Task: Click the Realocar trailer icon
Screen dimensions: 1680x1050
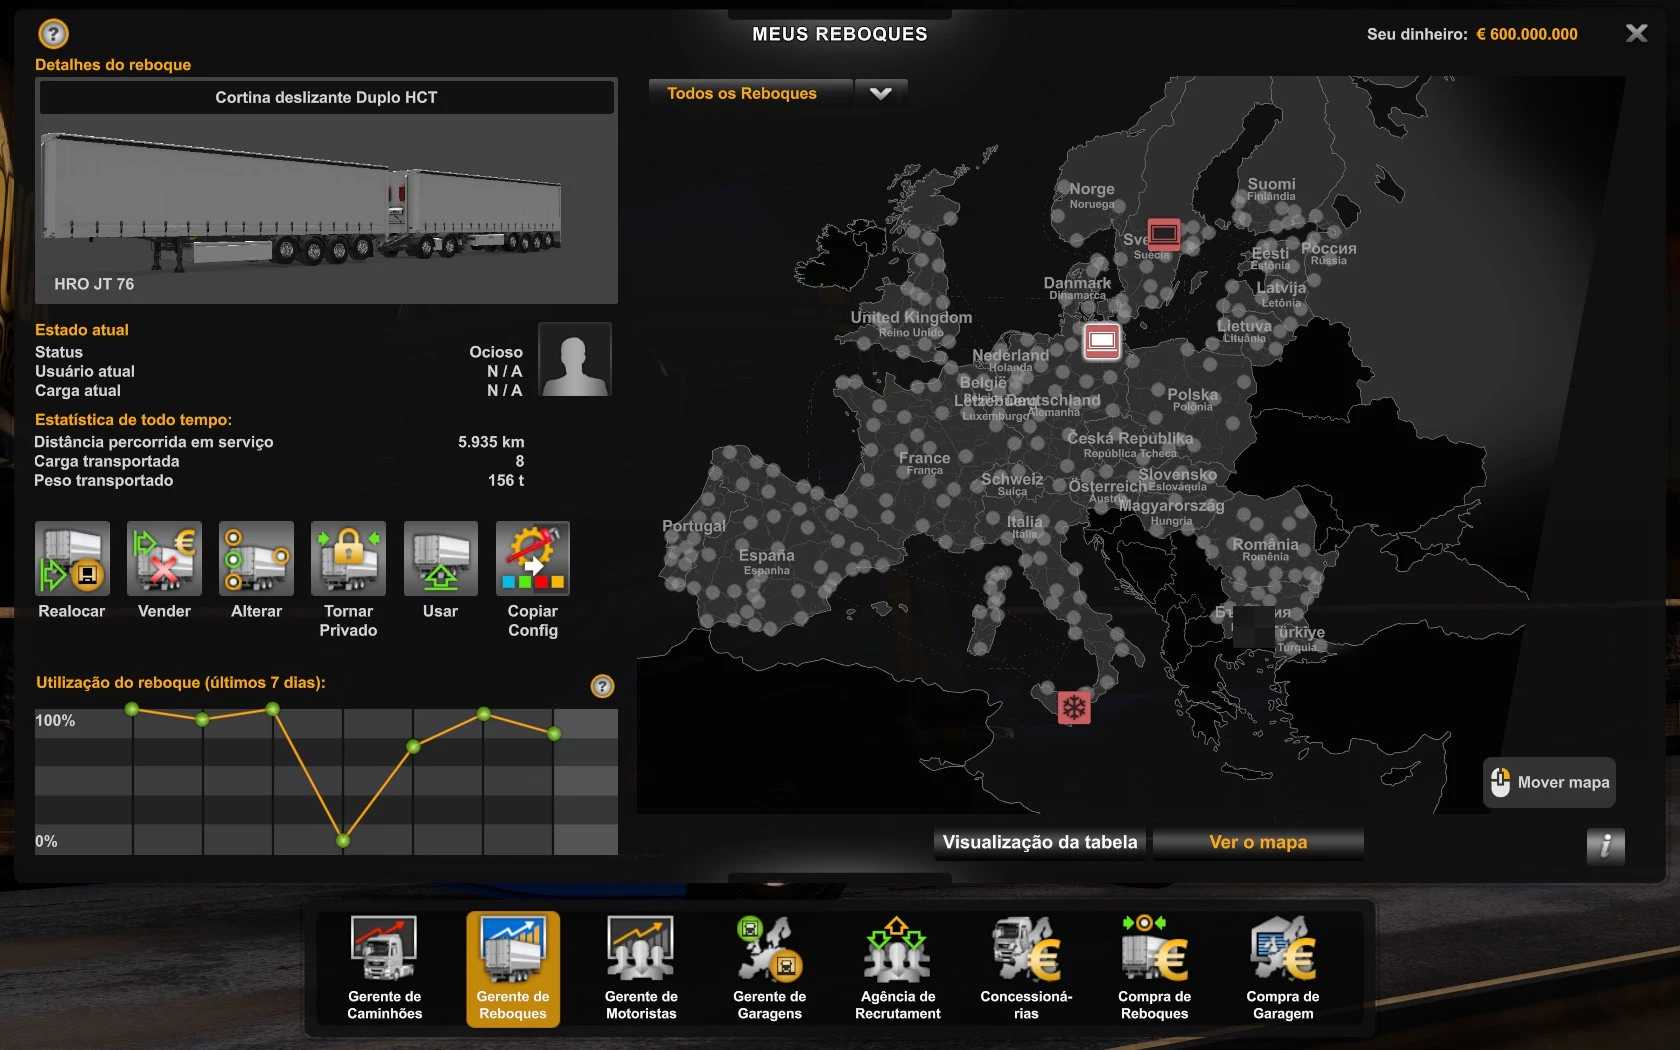Action: [72, 559]
